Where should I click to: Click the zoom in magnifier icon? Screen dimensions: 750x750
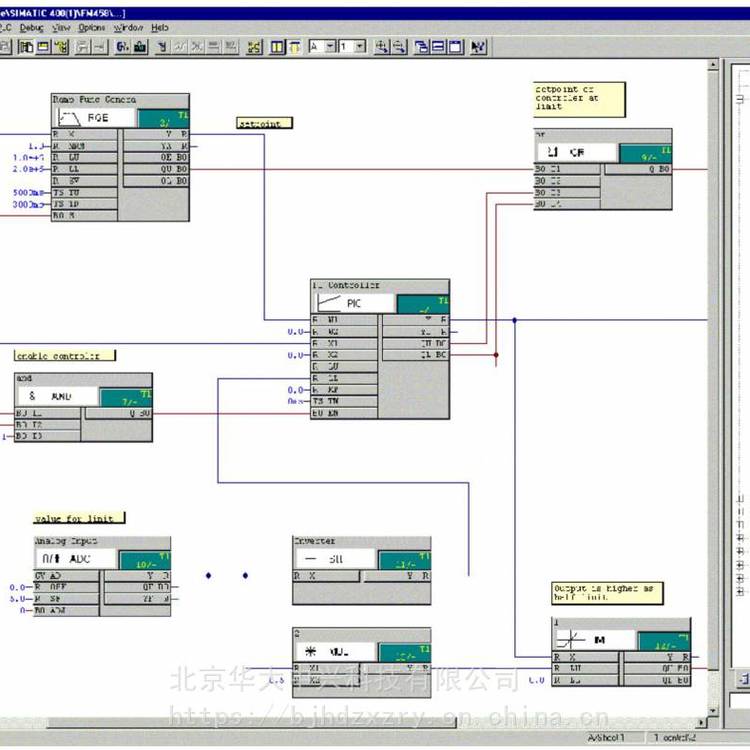381,47
